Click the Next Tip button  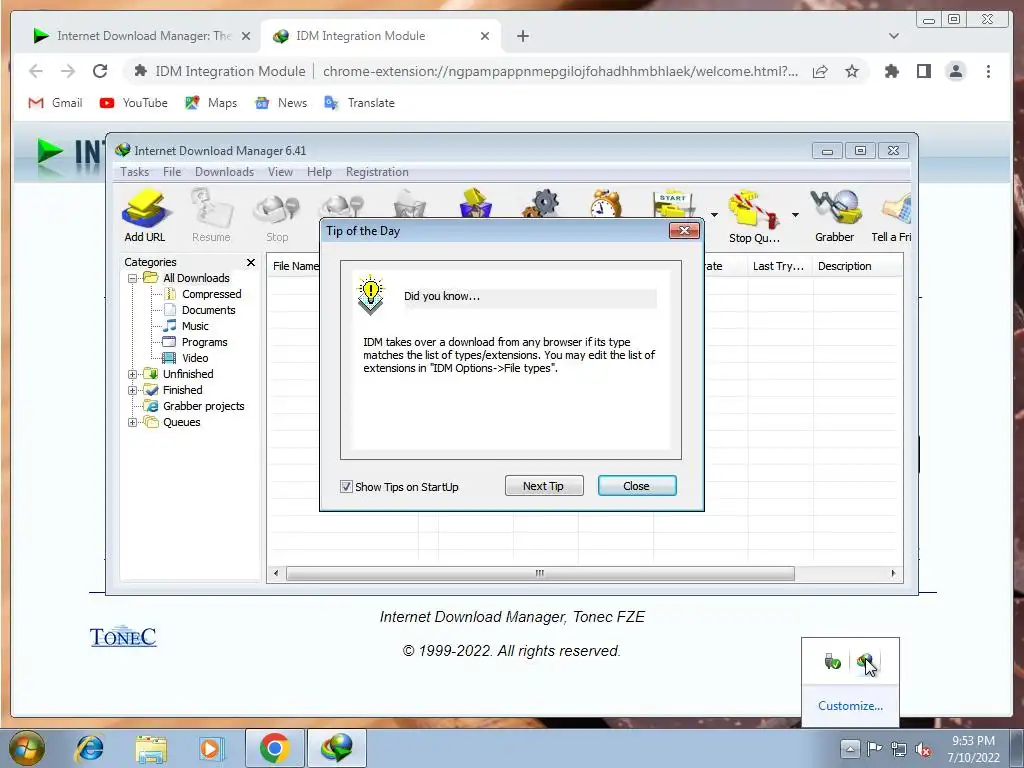pos(543,486)
